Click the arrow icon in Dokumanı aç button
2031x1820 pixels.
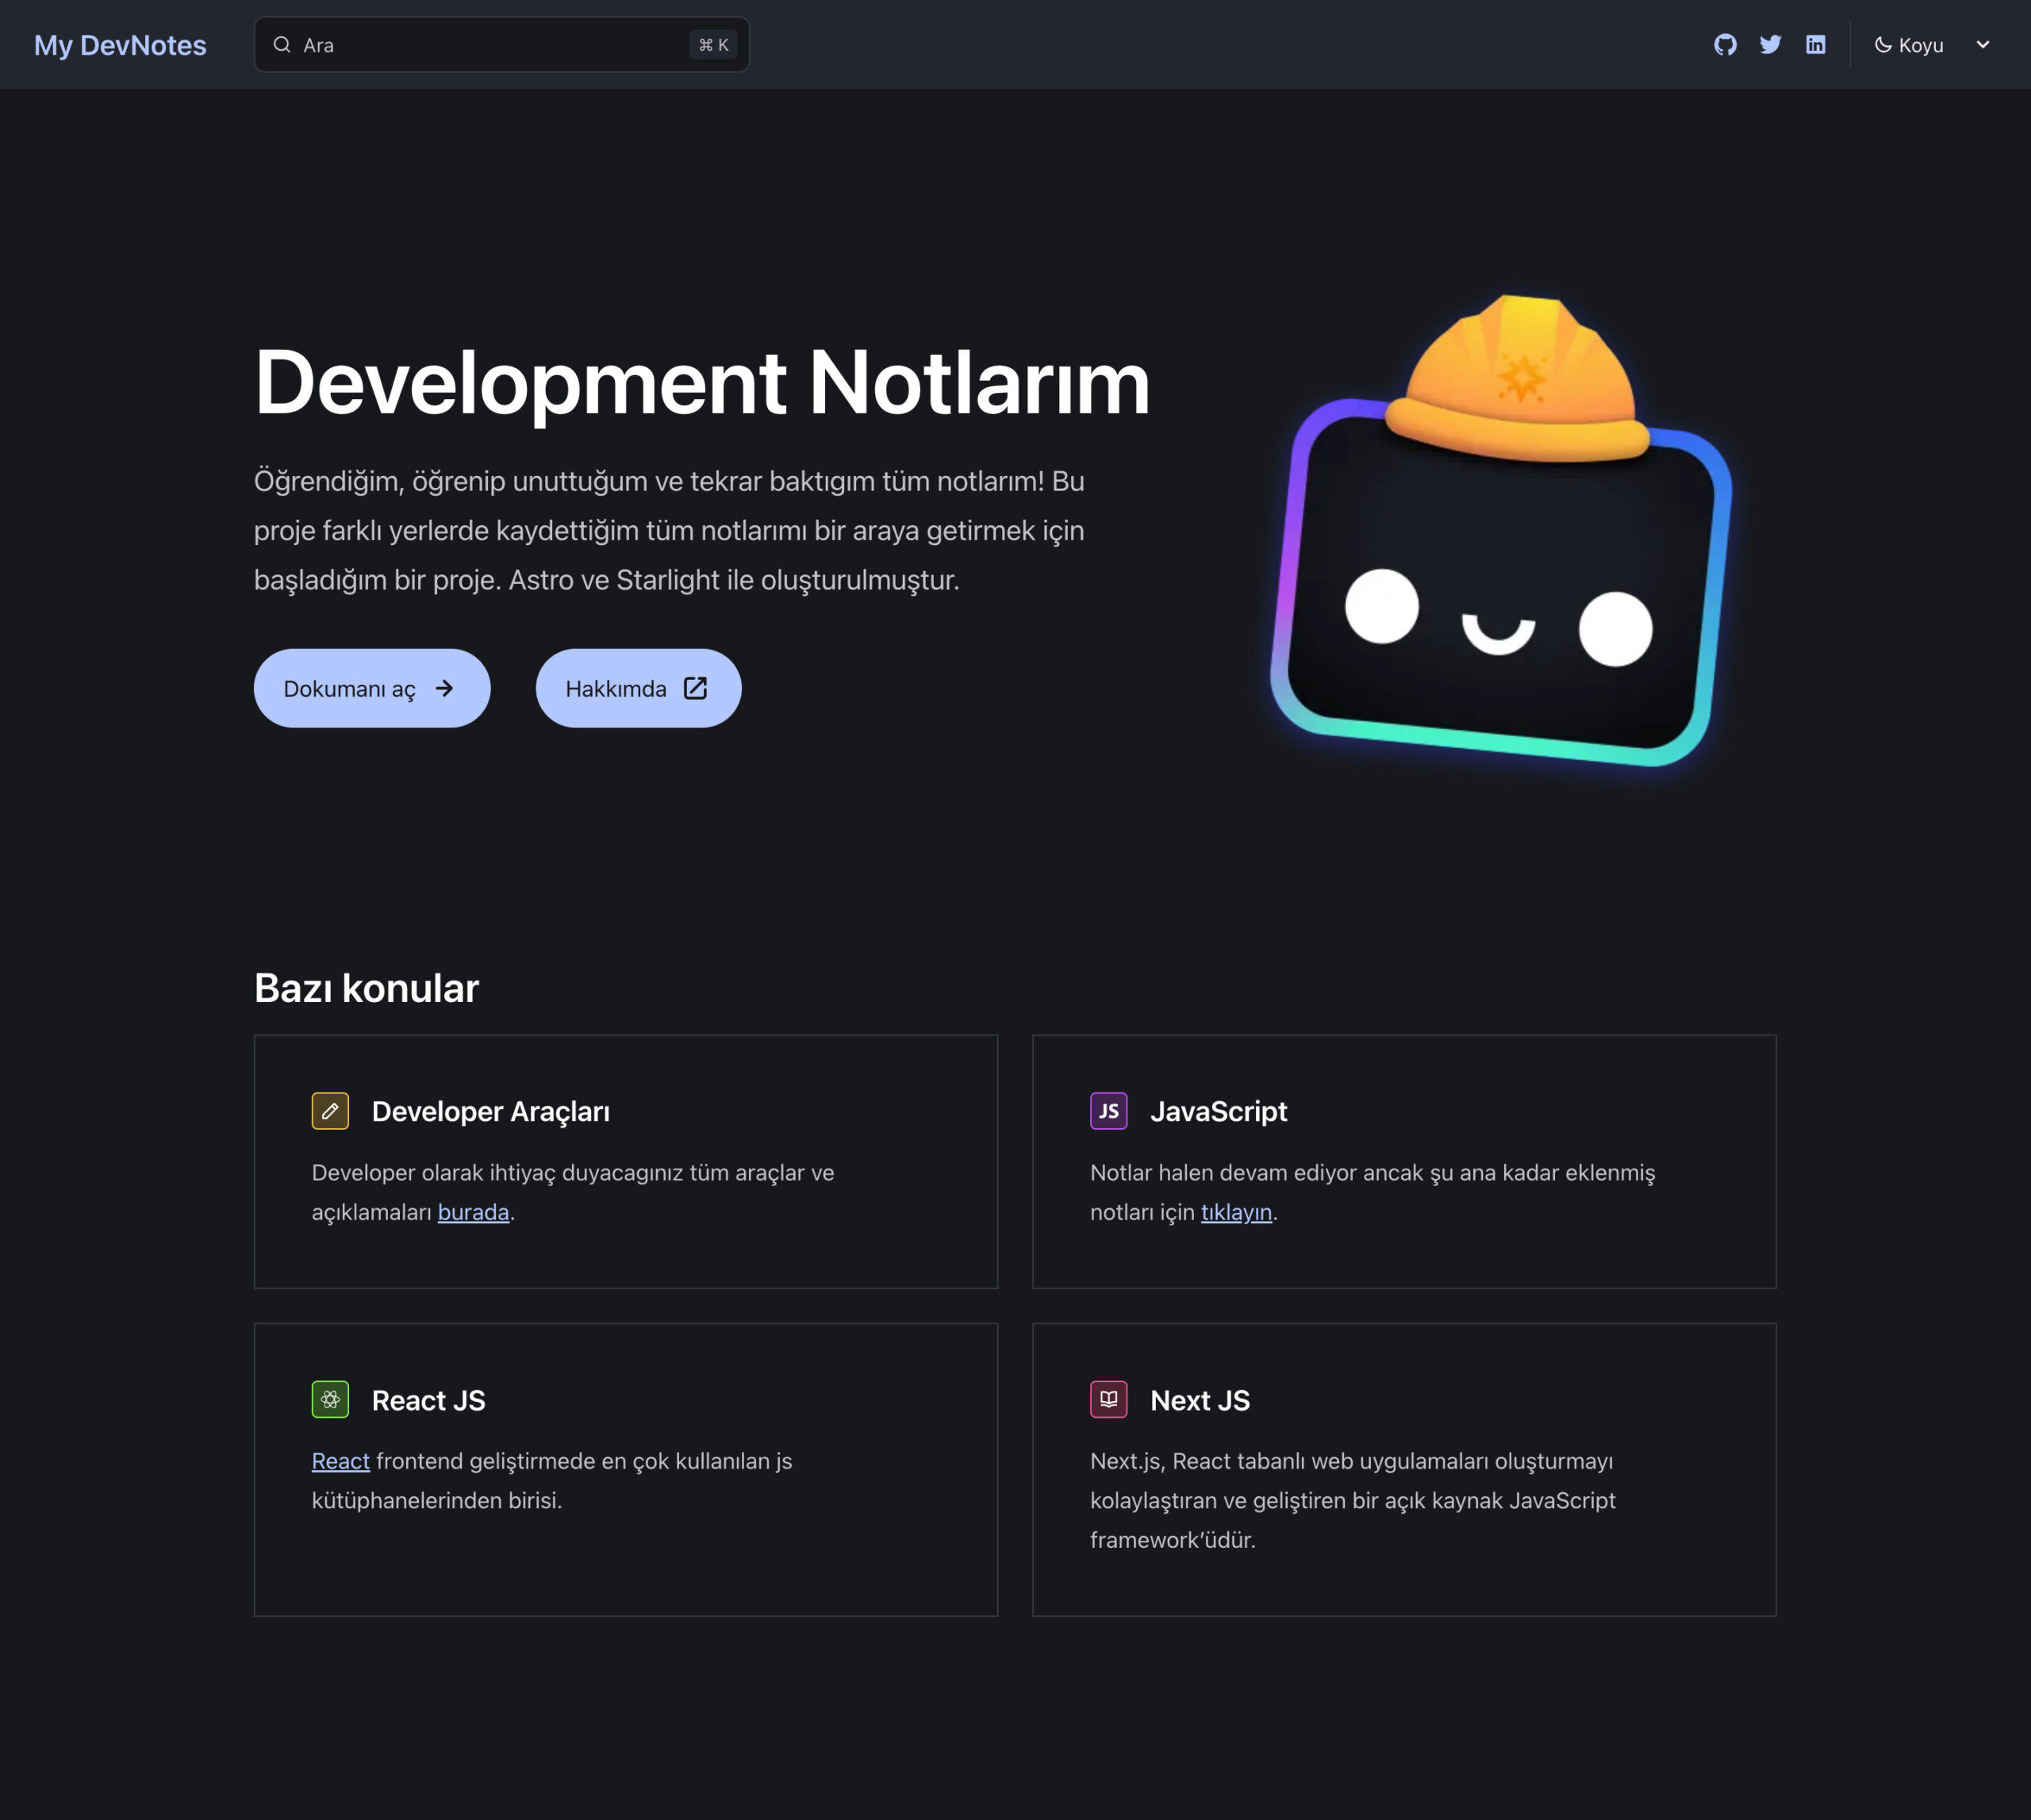click(x=444, y=688)
